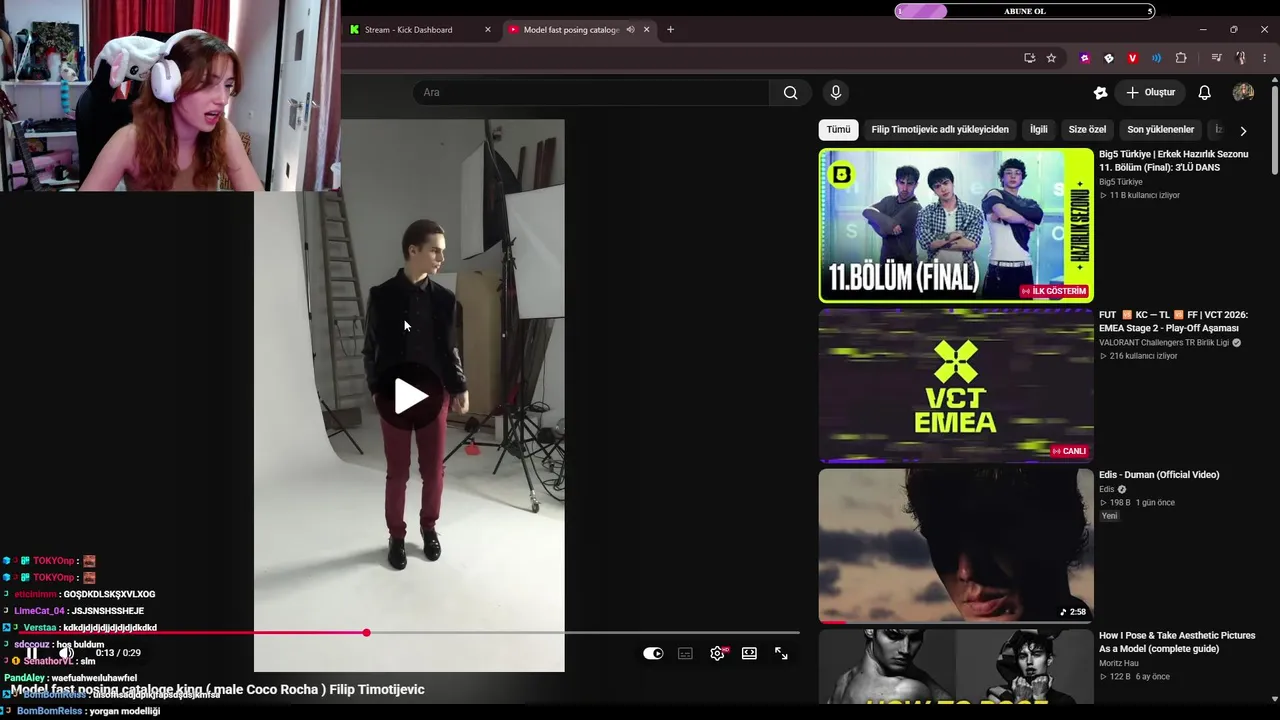1280x720 pixels.
Task: Click the '0:13 / 0:29' time display
Action: click(118, 653)
